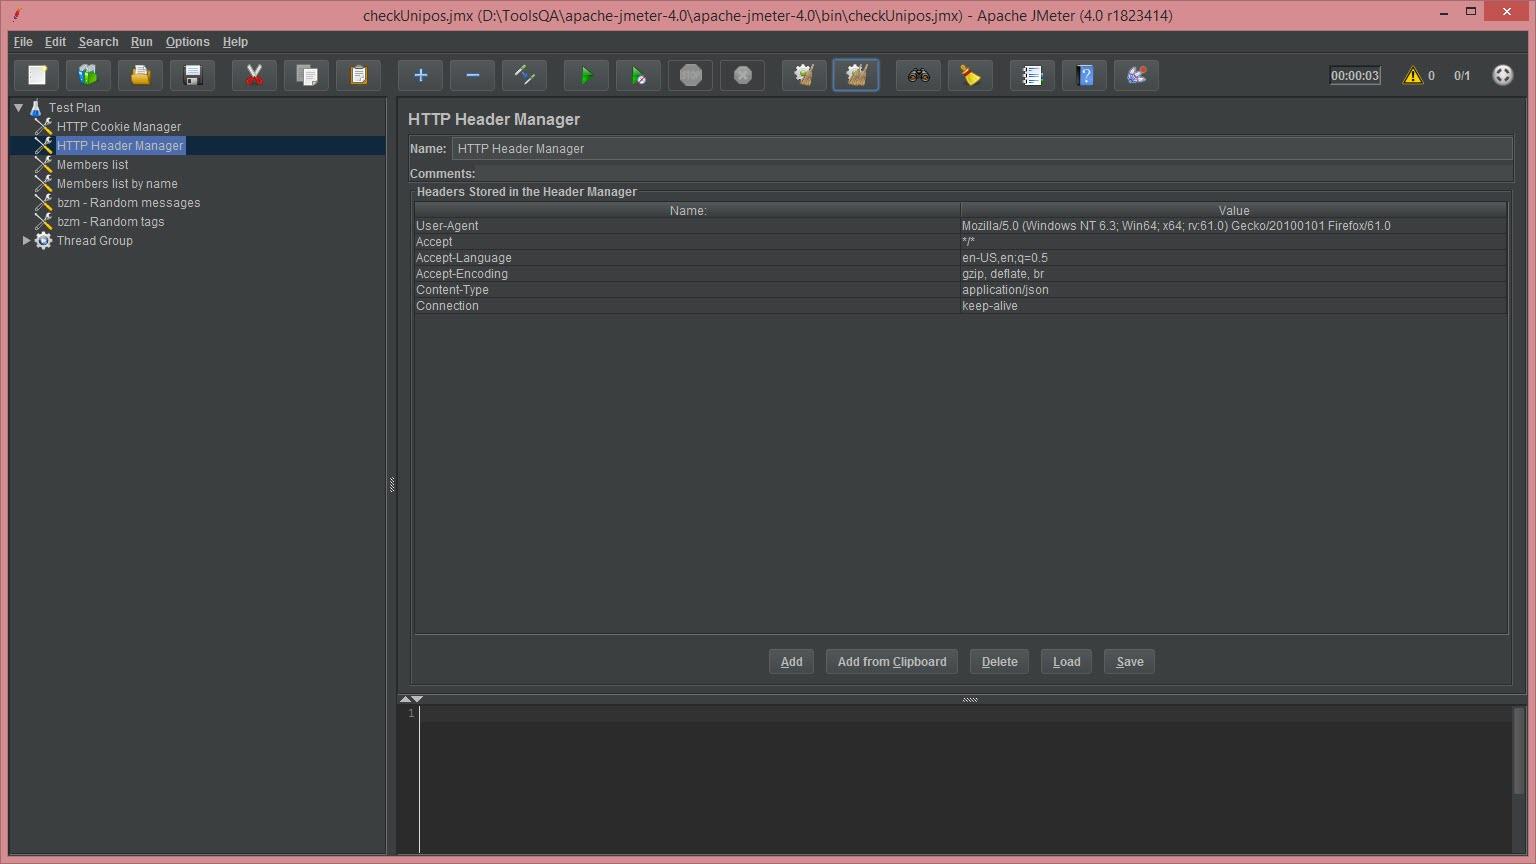
Task: Open the Edit menu
Action: click(x=55, y=42)
